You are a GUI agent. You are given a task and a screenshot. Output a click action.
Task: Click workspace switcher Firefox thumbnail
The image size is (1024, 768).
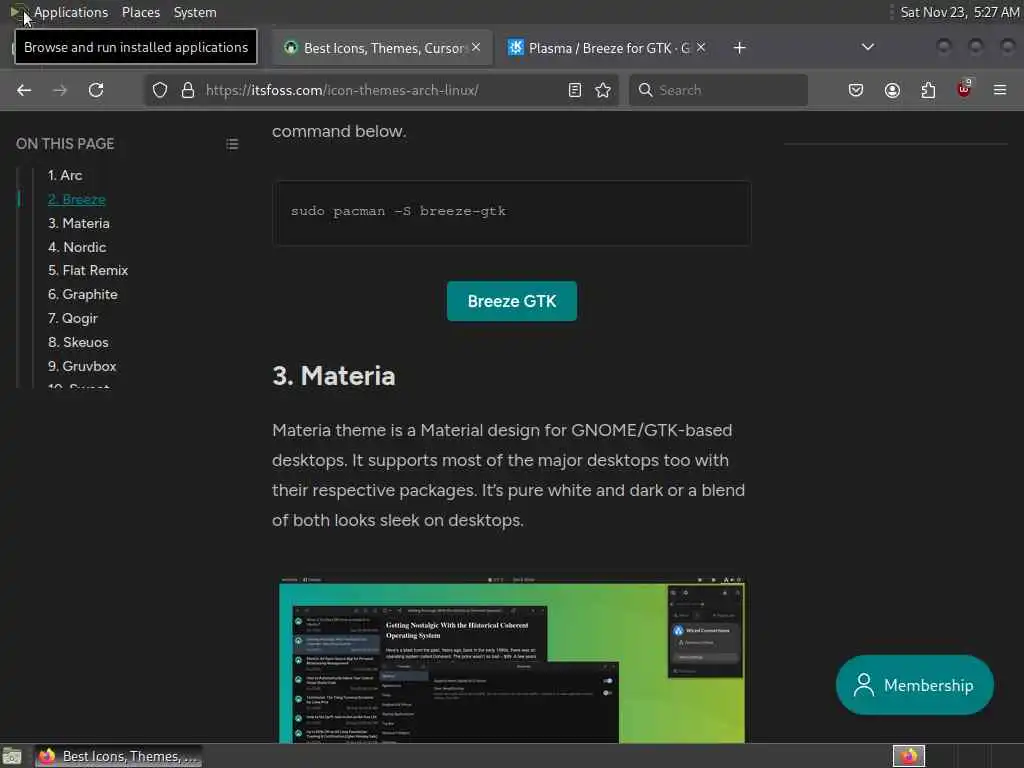pyautogui.click(x=909, y=756)
